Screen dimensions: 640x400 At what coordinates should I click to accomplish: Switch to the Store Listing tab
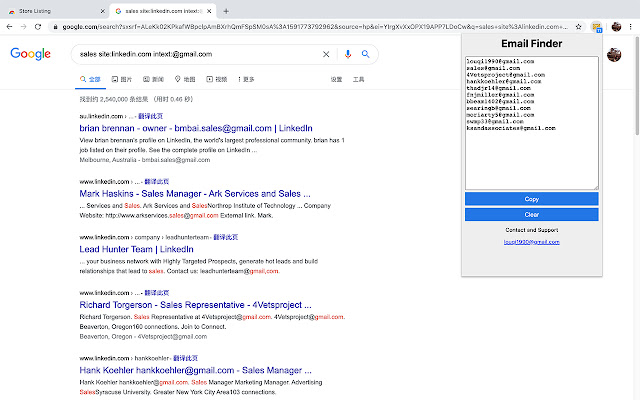pyautogui.click(x=55, y=11)
